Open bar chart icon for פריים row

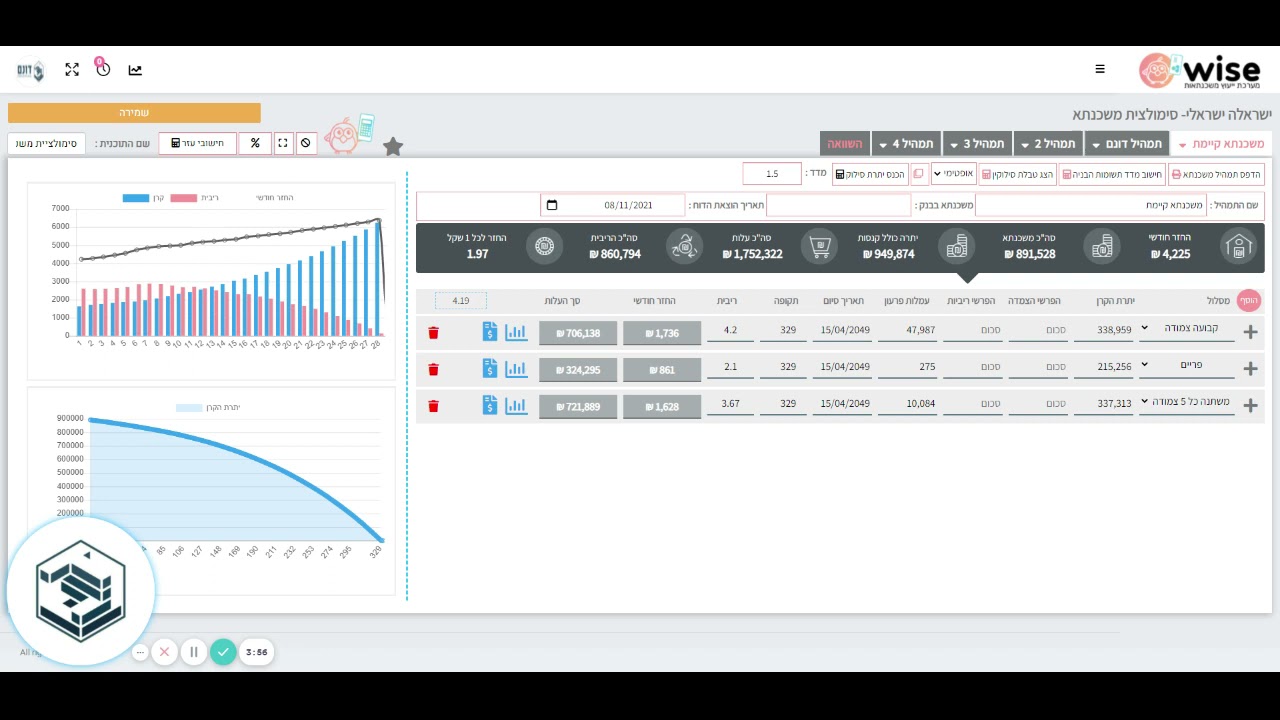coord(516,368)
